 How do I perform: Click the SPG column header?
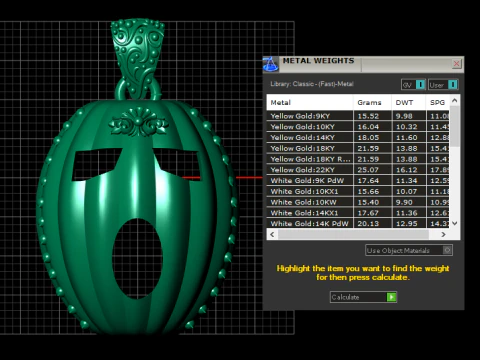tap(438, 103)
